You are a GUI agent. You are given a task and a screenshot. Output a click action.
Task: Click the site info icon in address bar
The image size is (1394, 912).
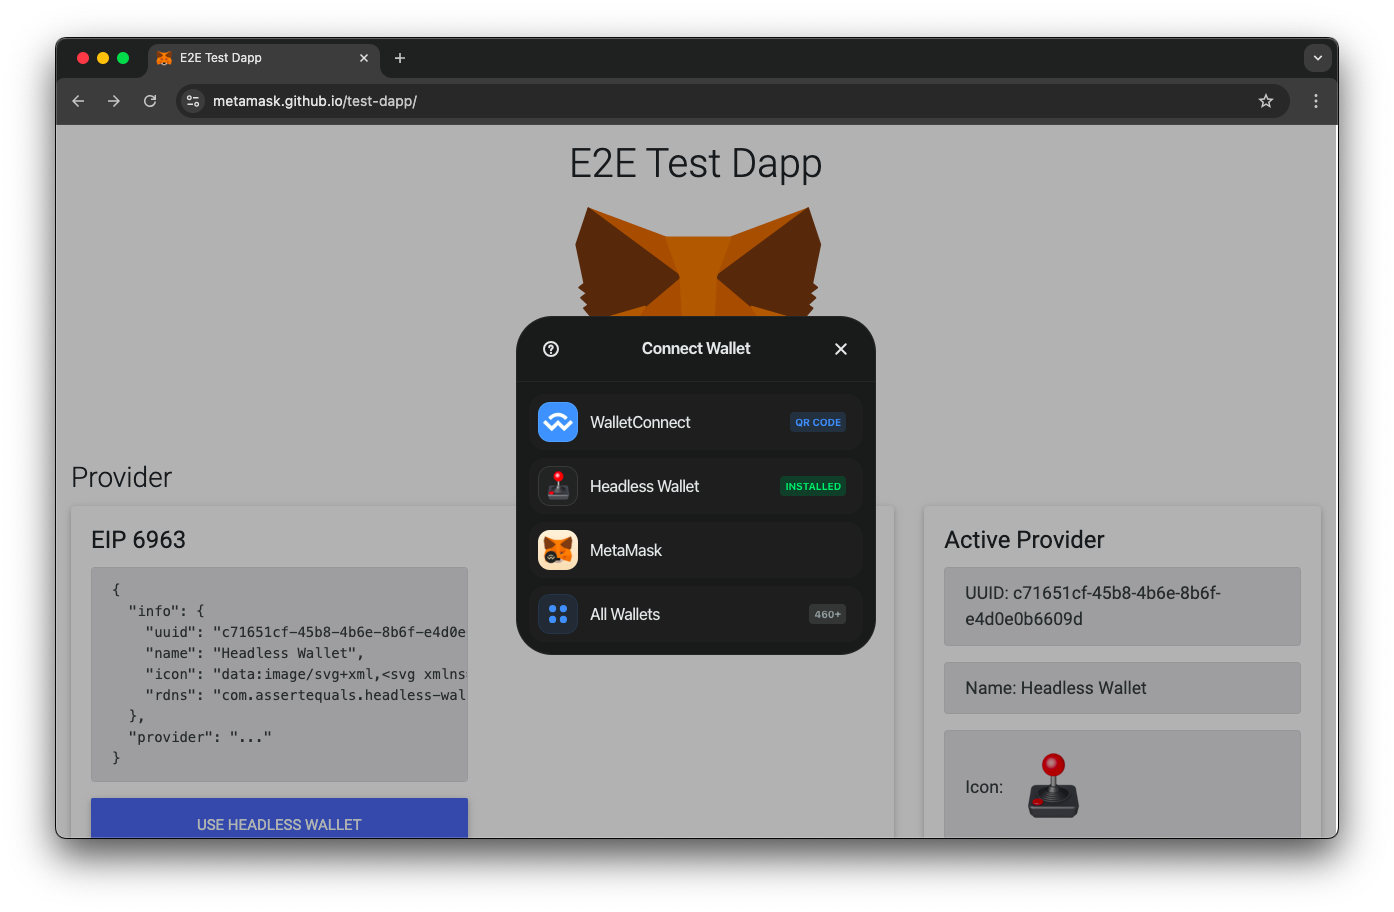[191, 101]
